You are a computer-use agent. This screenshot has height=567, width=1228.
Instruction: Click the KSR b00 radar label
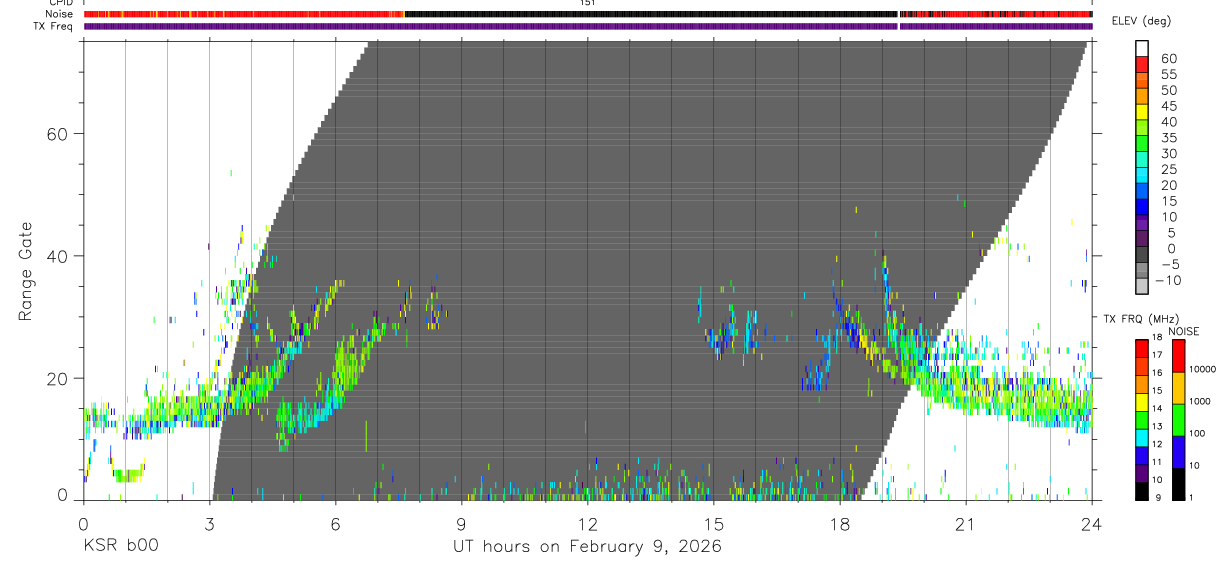click(x=121, y=546)
